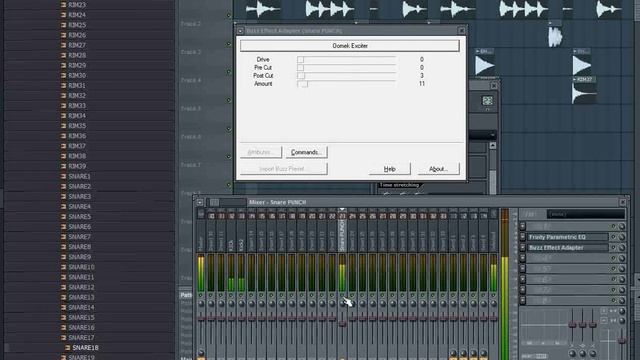Adjust mix level knob for Buzz Effect Adapter
Screen dimensions: 640x360
(x=622, y=248)
